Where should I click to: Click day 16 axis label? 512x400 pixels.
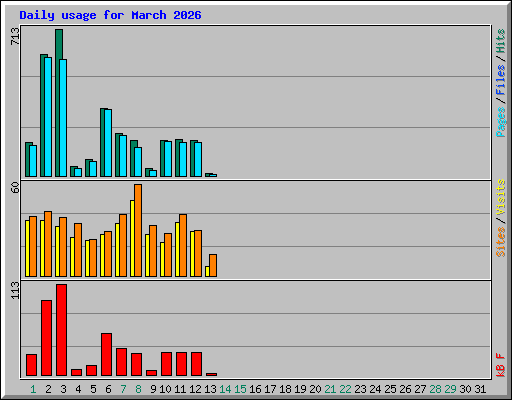[x=255, y=389]
